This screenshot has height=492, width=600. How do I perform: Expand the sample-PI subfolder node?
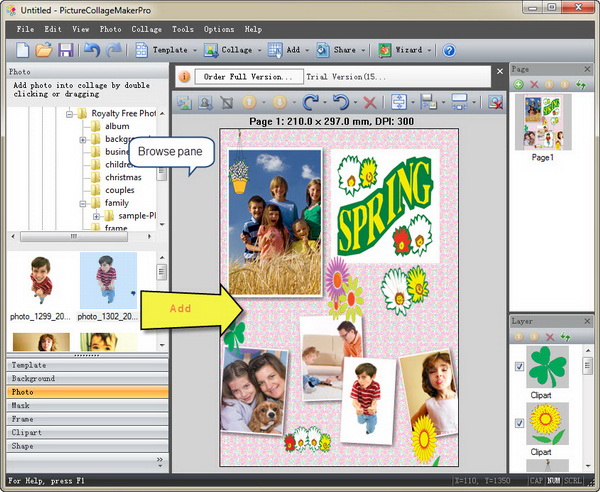(x=96, y=217)
